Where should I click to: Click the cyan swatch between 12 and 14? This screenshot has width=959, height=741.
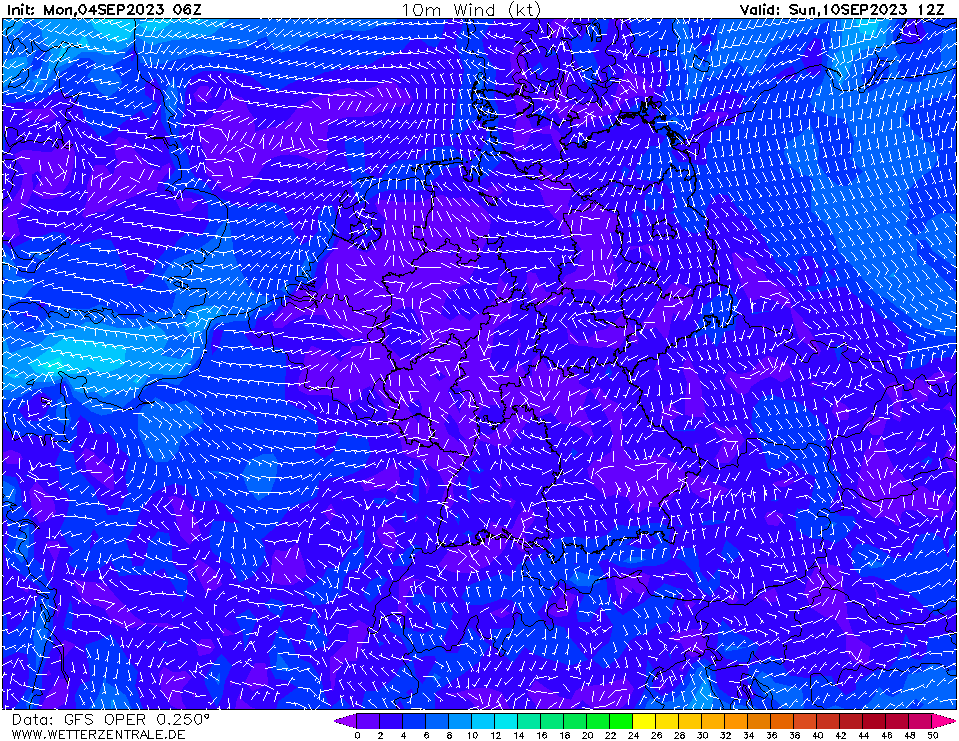click(x=506, y=721)
